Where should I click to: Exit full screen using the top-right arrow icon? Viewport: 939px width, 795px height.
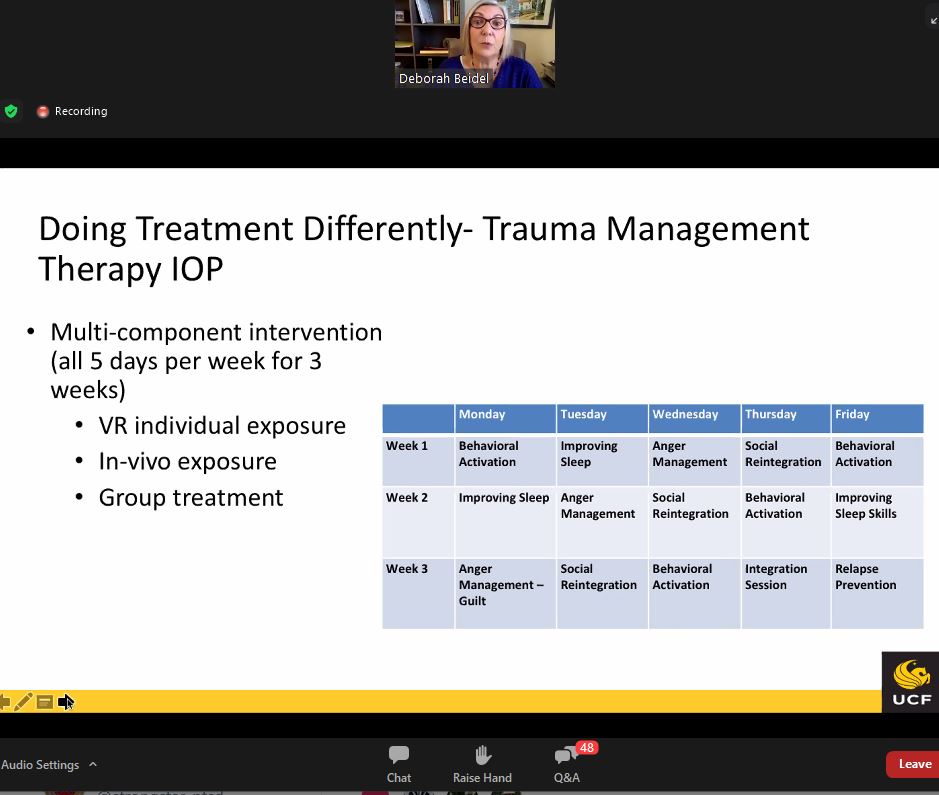pyautogui.click(x=932, y=20)
